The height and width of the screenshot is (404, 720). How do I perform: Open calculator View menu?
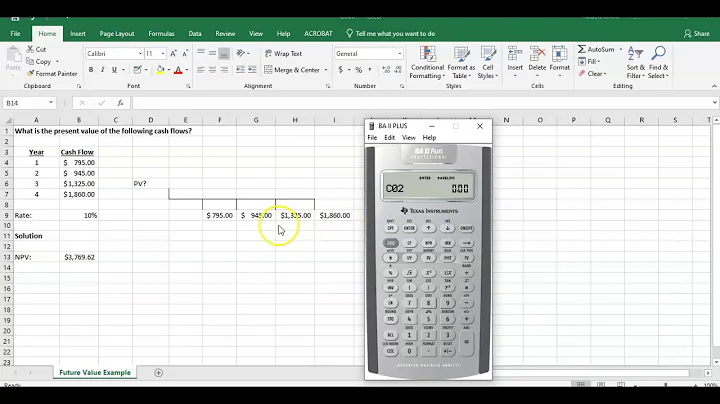pyautogui.click(x=409, y=138)
